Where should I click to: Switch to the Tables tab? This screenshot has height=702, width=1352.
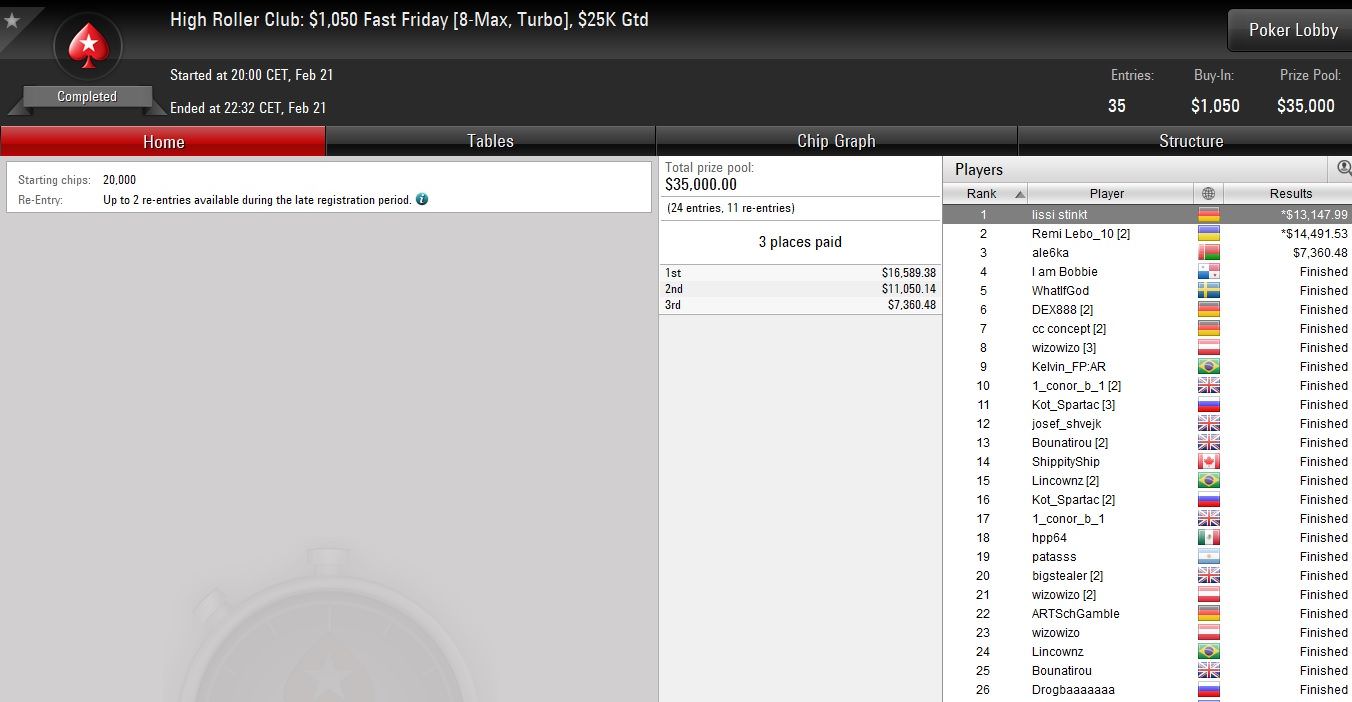pyautogui.click(x=491, y=141)
